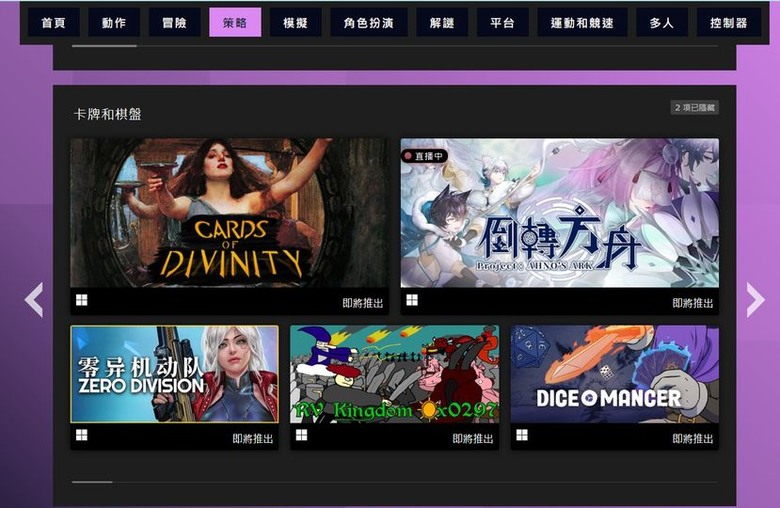Click Windows icon under RV Kingdom

pyautogui.click(x=301, y=435)
